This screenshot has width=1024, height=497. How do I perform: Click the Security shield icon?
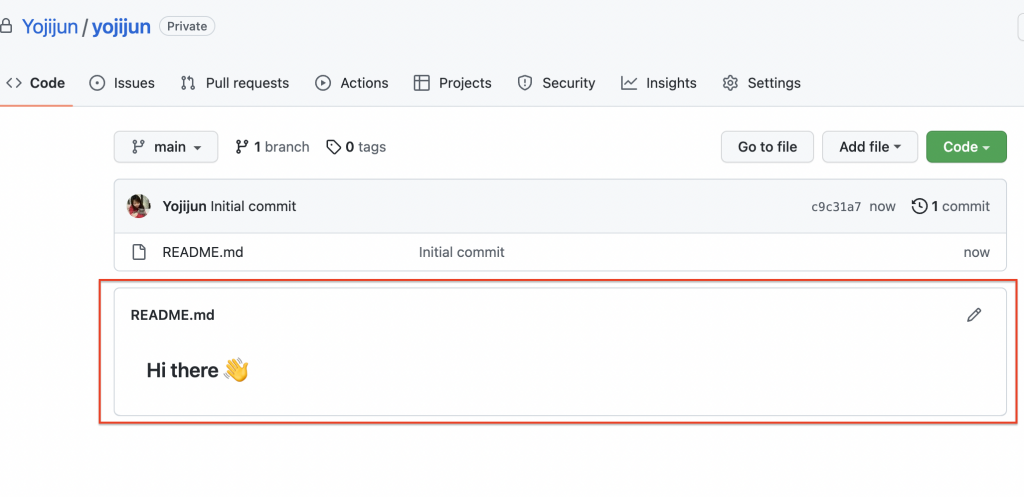pos(524,83)
